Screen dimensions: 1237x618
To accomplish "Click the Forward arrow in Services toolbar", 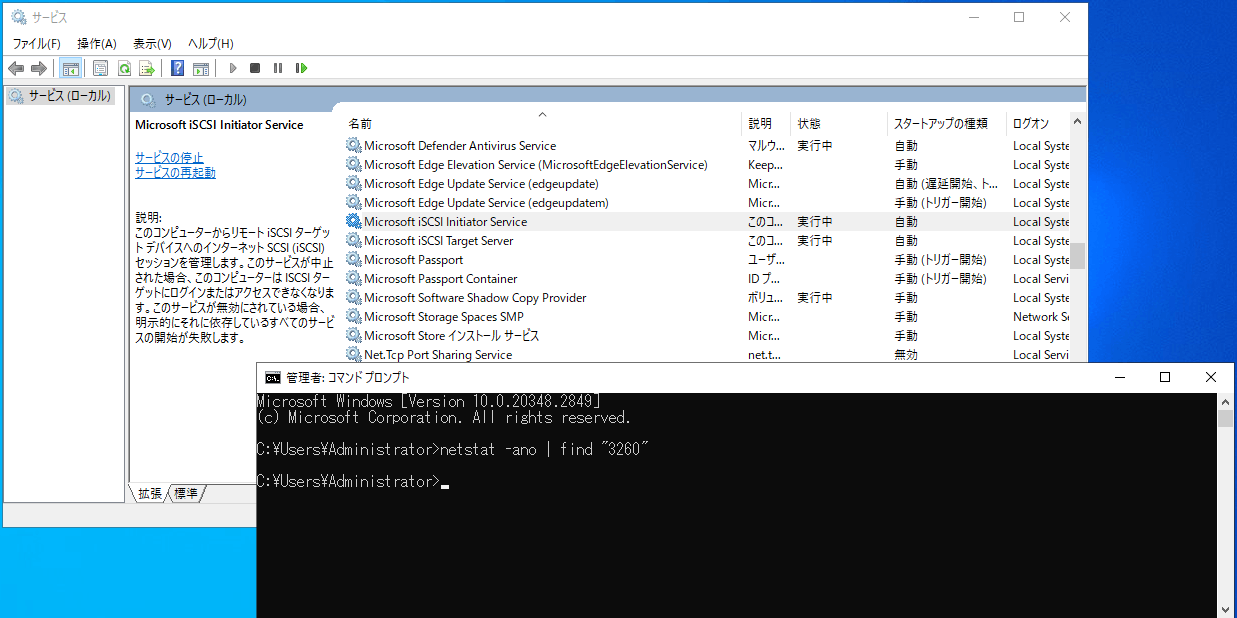I will click(x=39, y=68).
